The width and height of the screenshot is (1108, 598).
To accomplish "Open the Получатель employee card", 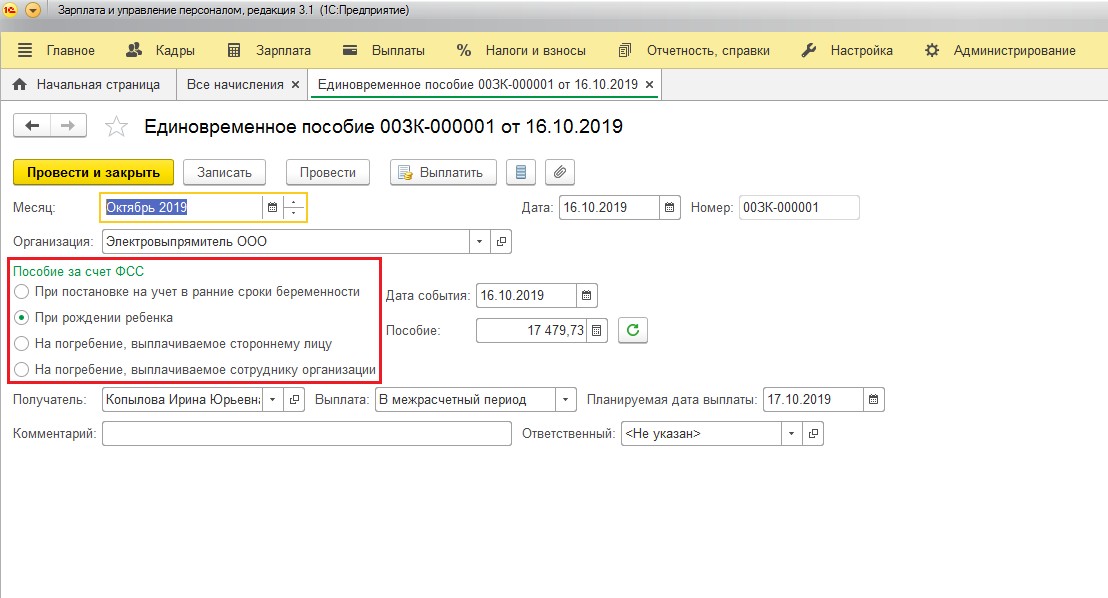I will (295, 399).
